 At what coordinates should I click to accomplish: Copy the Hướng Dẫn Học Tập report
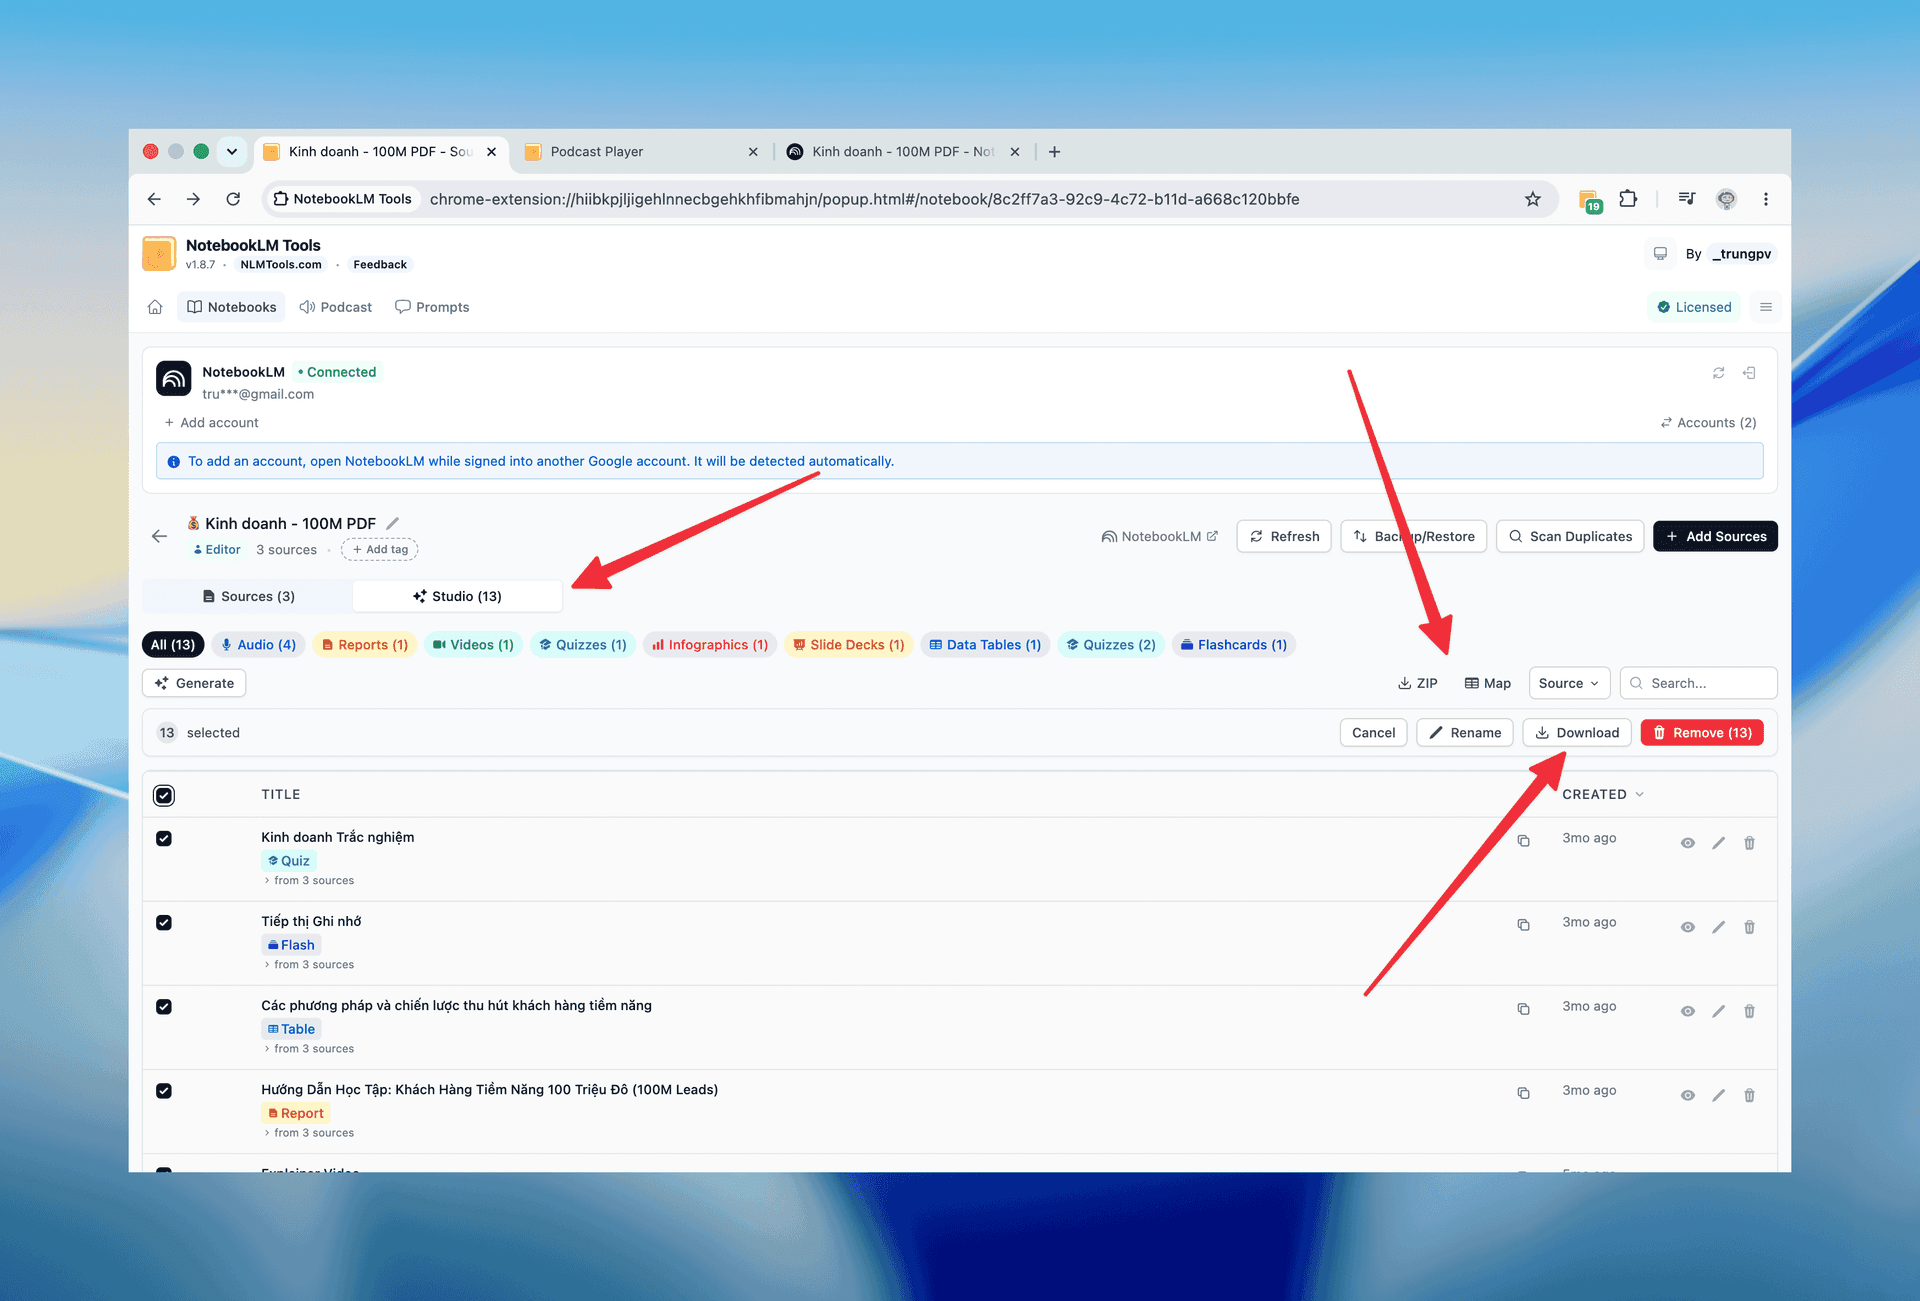pyautogui.click(x=1523, y=1093)
